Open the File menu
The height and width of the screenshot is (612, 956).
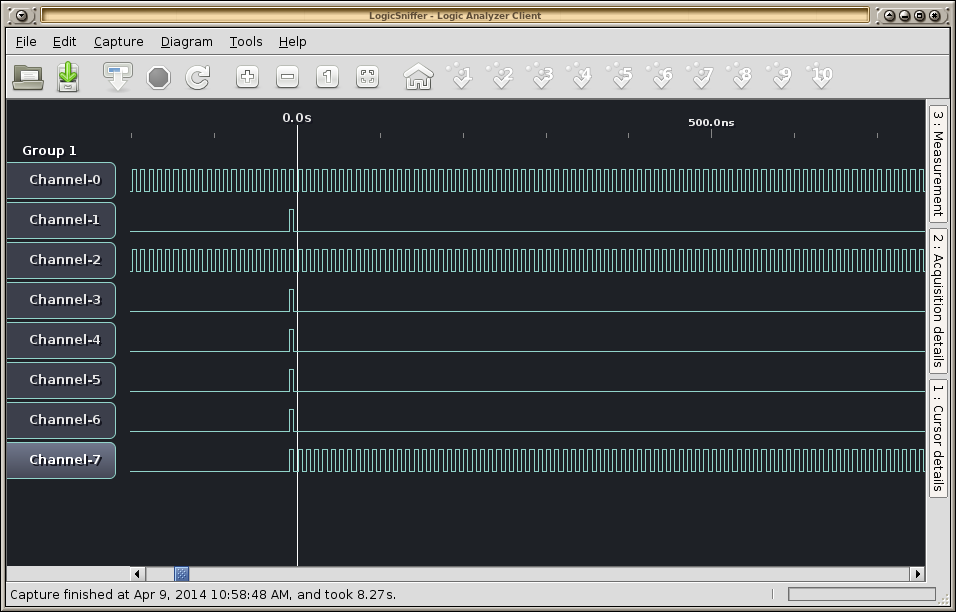coord(26,41)
